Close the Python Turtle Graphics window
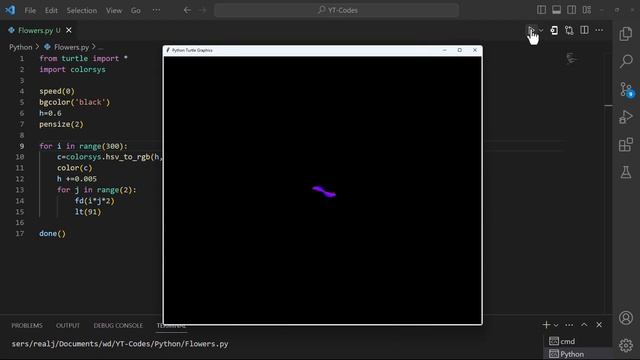The image size is (640, 360). pos(475,50)
